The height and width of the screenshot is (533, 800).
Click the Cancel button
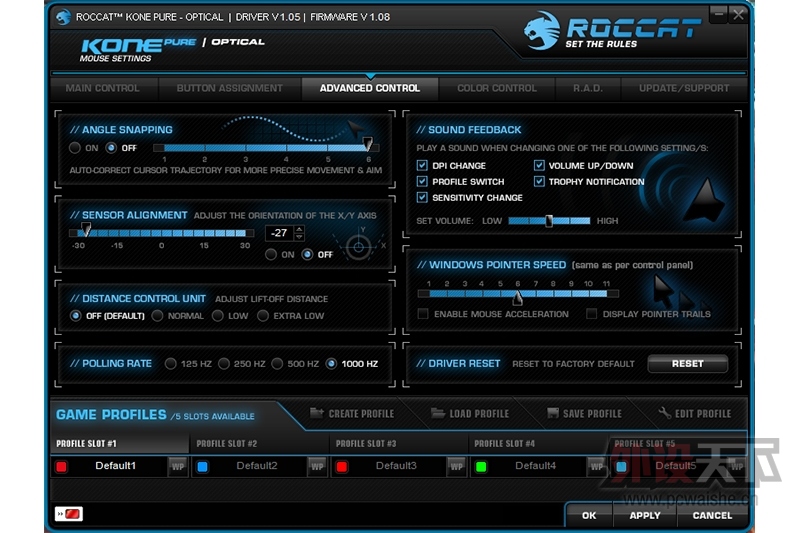tap(712, 515)
